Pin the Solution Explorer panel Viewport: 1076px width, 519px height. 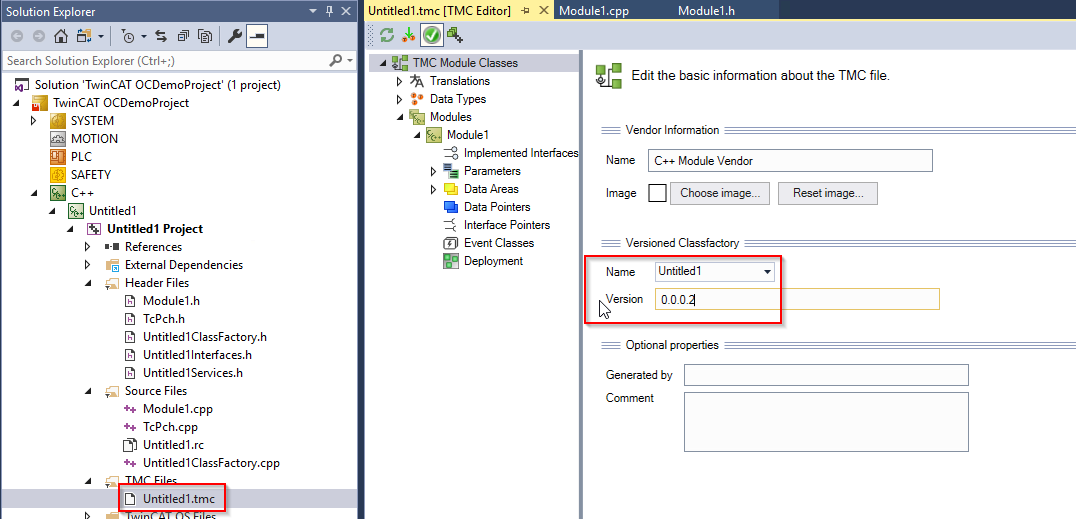(x=331, y=10)
